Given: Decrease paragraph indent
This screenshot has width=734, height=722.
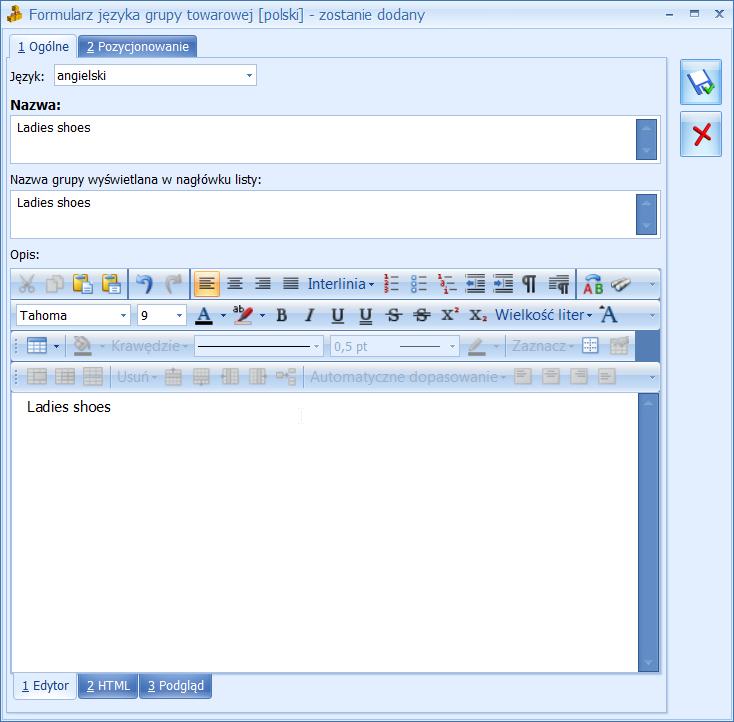Looking at the screenshot, I should [x=475, y=284].
